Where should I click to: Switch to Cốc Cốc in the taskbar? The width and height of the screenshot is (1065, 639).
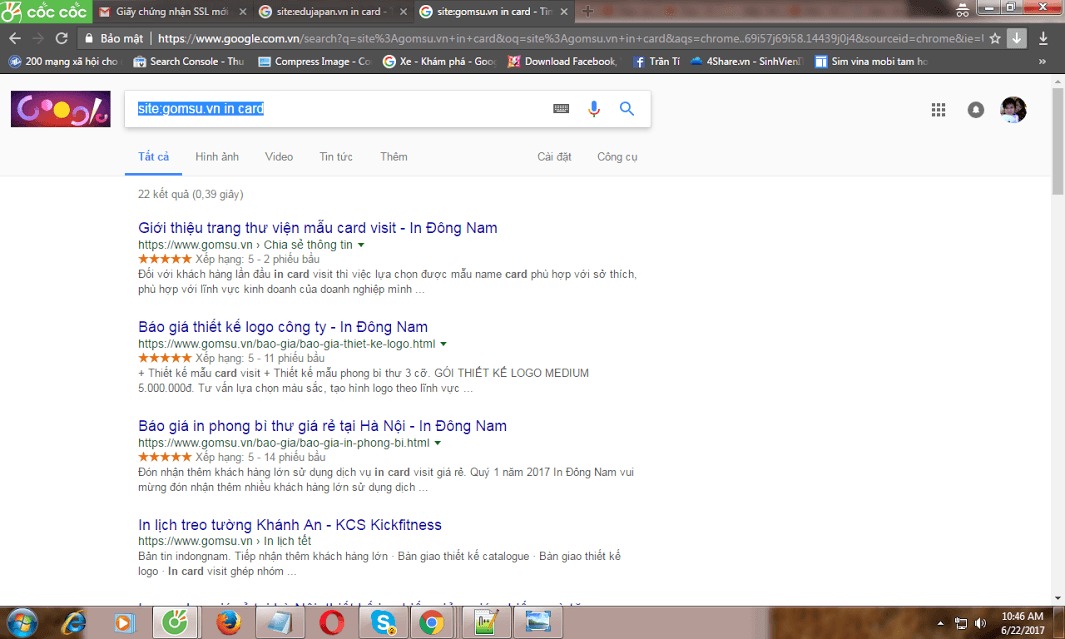tap(175, 623)
